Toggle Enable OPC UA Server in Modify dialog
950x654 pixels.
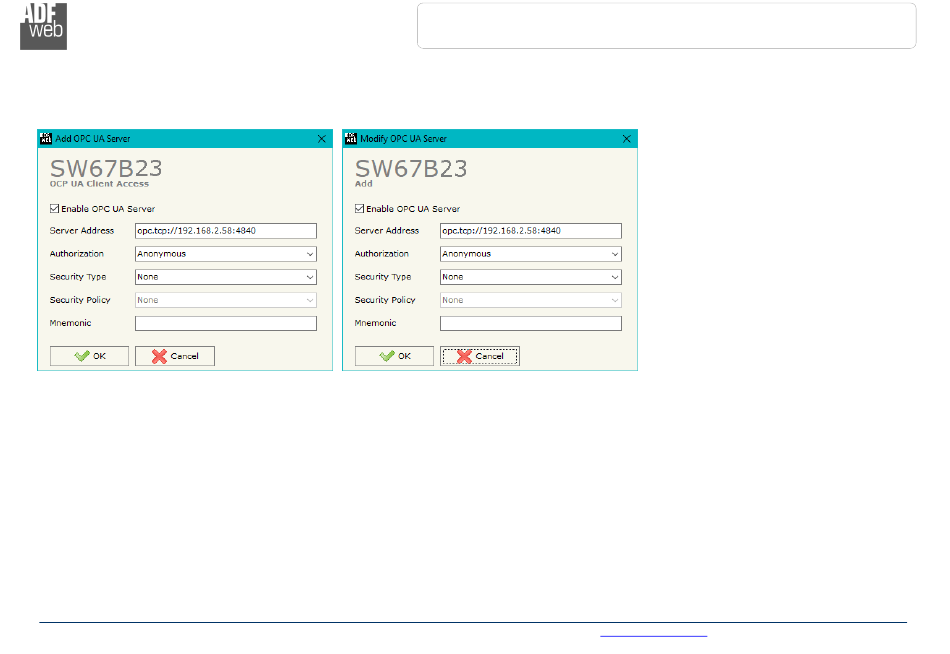(x=360, y=209)
